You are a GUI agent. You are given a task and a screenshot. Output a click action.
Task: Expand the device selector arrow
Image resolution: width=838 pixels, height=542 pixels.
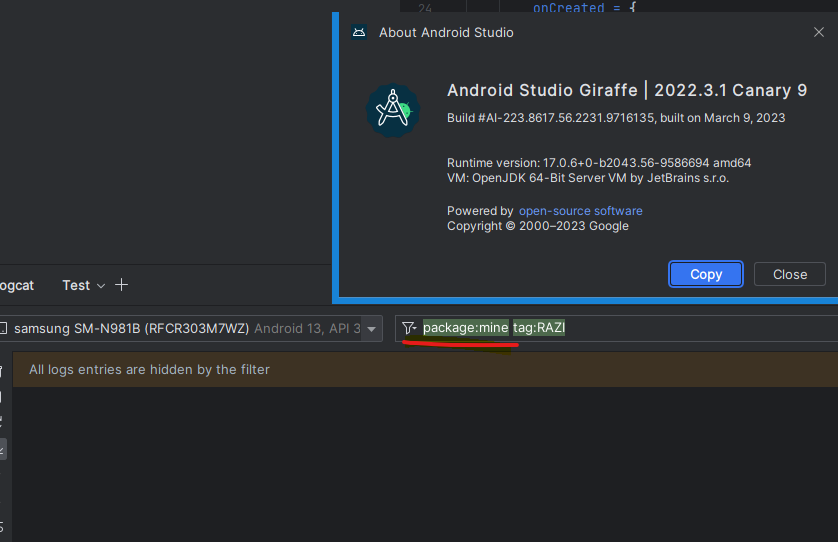[372, 329]
